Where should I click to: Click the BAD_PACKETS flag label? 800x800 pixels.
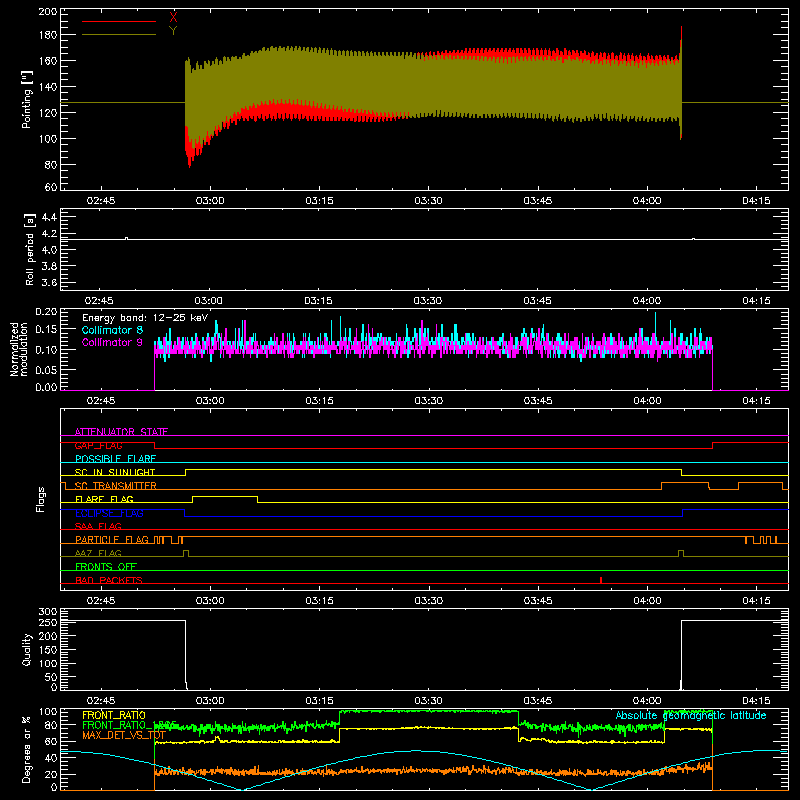[x=109, y=580]
